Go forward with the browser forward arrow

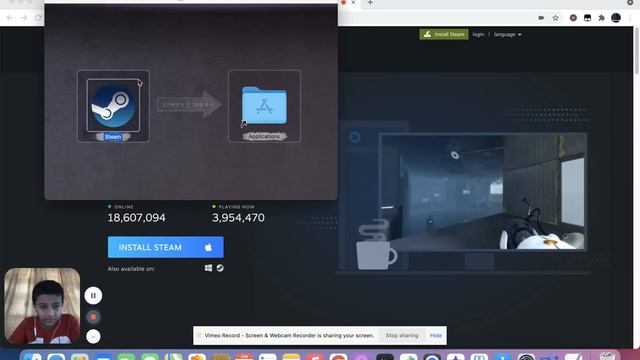(x=24, y=18)
